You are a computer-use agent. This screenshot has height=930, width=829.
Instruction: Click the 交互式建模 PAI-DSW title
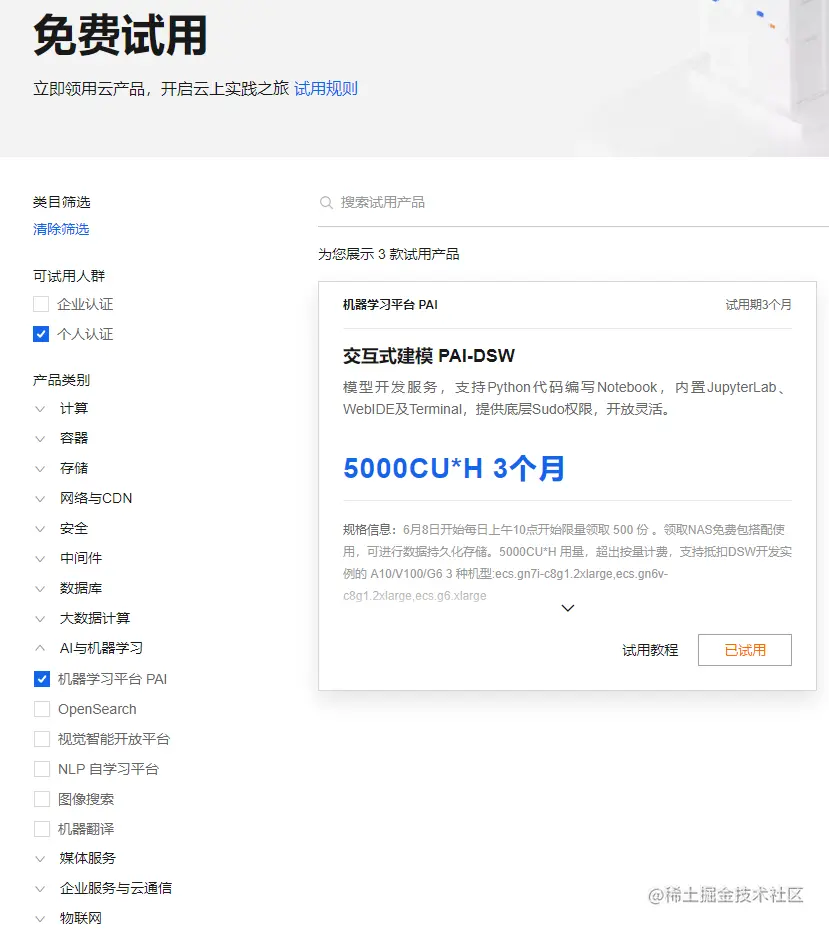click(429, 356)
